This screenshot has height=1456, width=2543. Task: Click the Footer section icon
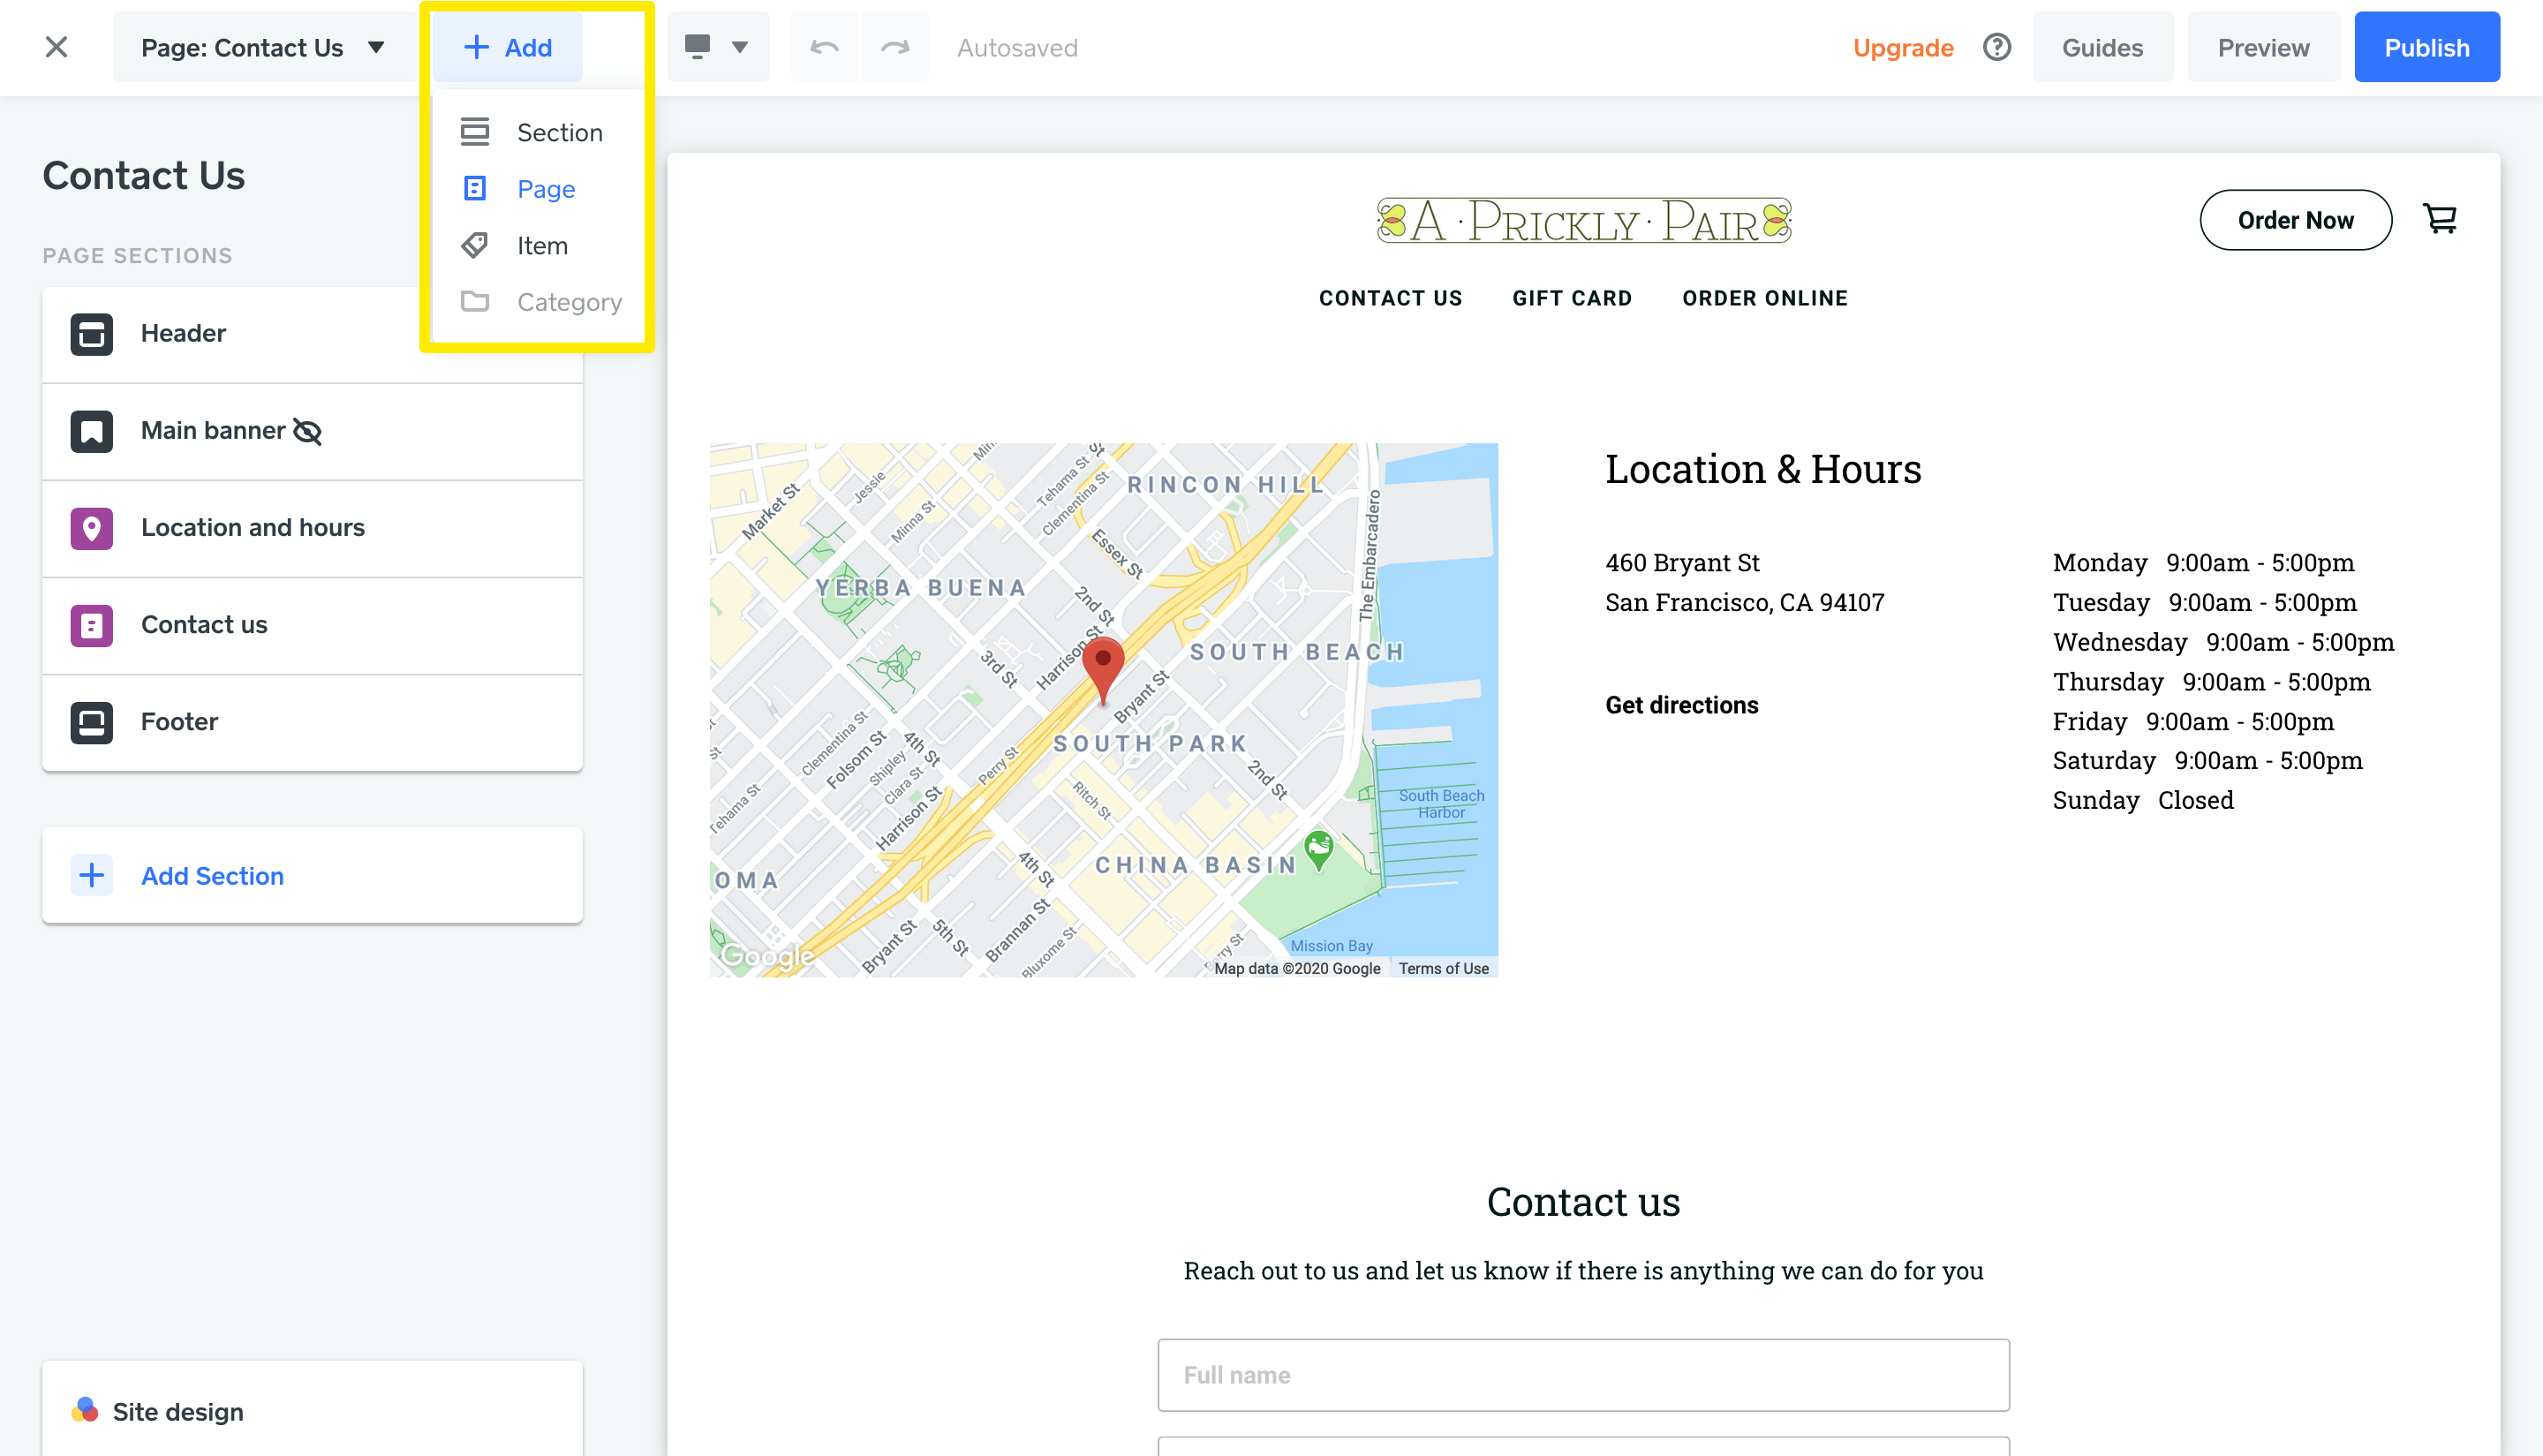pyautogui.click(x=91, y=722)
